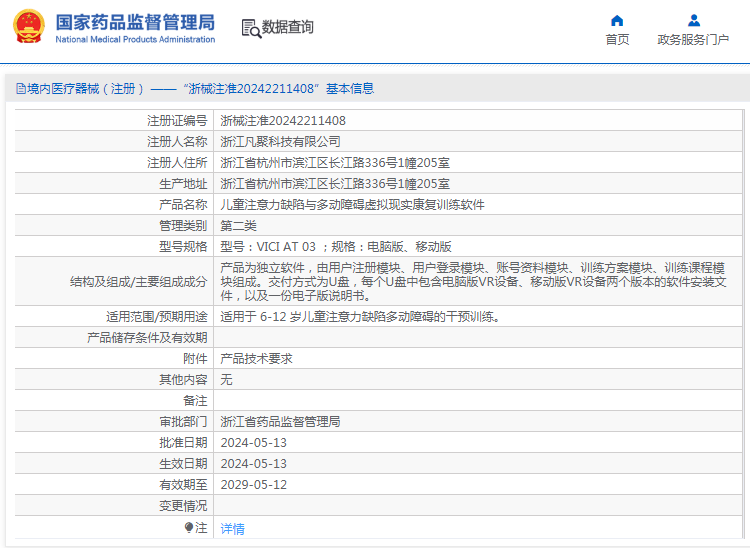Click the 批准日期 label
750x548 pixels.
tap(183, 443)
